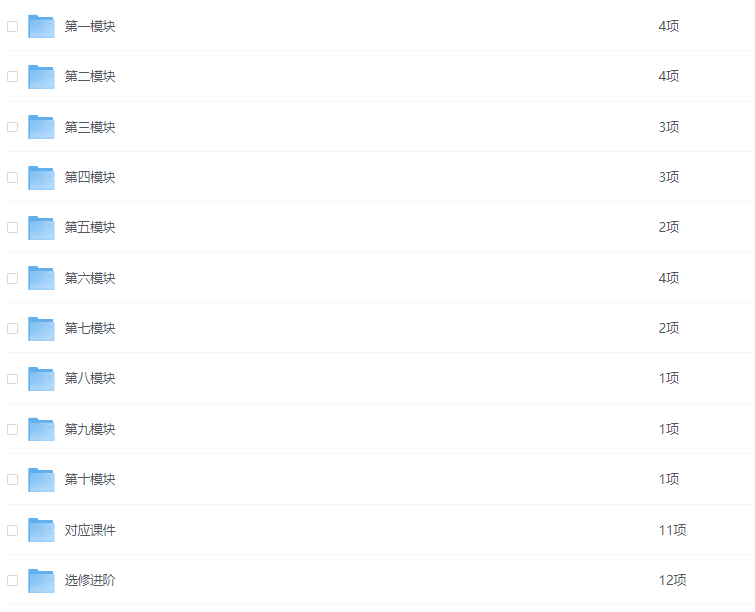Screen dimensions: 755x612
Task: Click the 第一模块 folder name
Action: [x=90, y=26]
